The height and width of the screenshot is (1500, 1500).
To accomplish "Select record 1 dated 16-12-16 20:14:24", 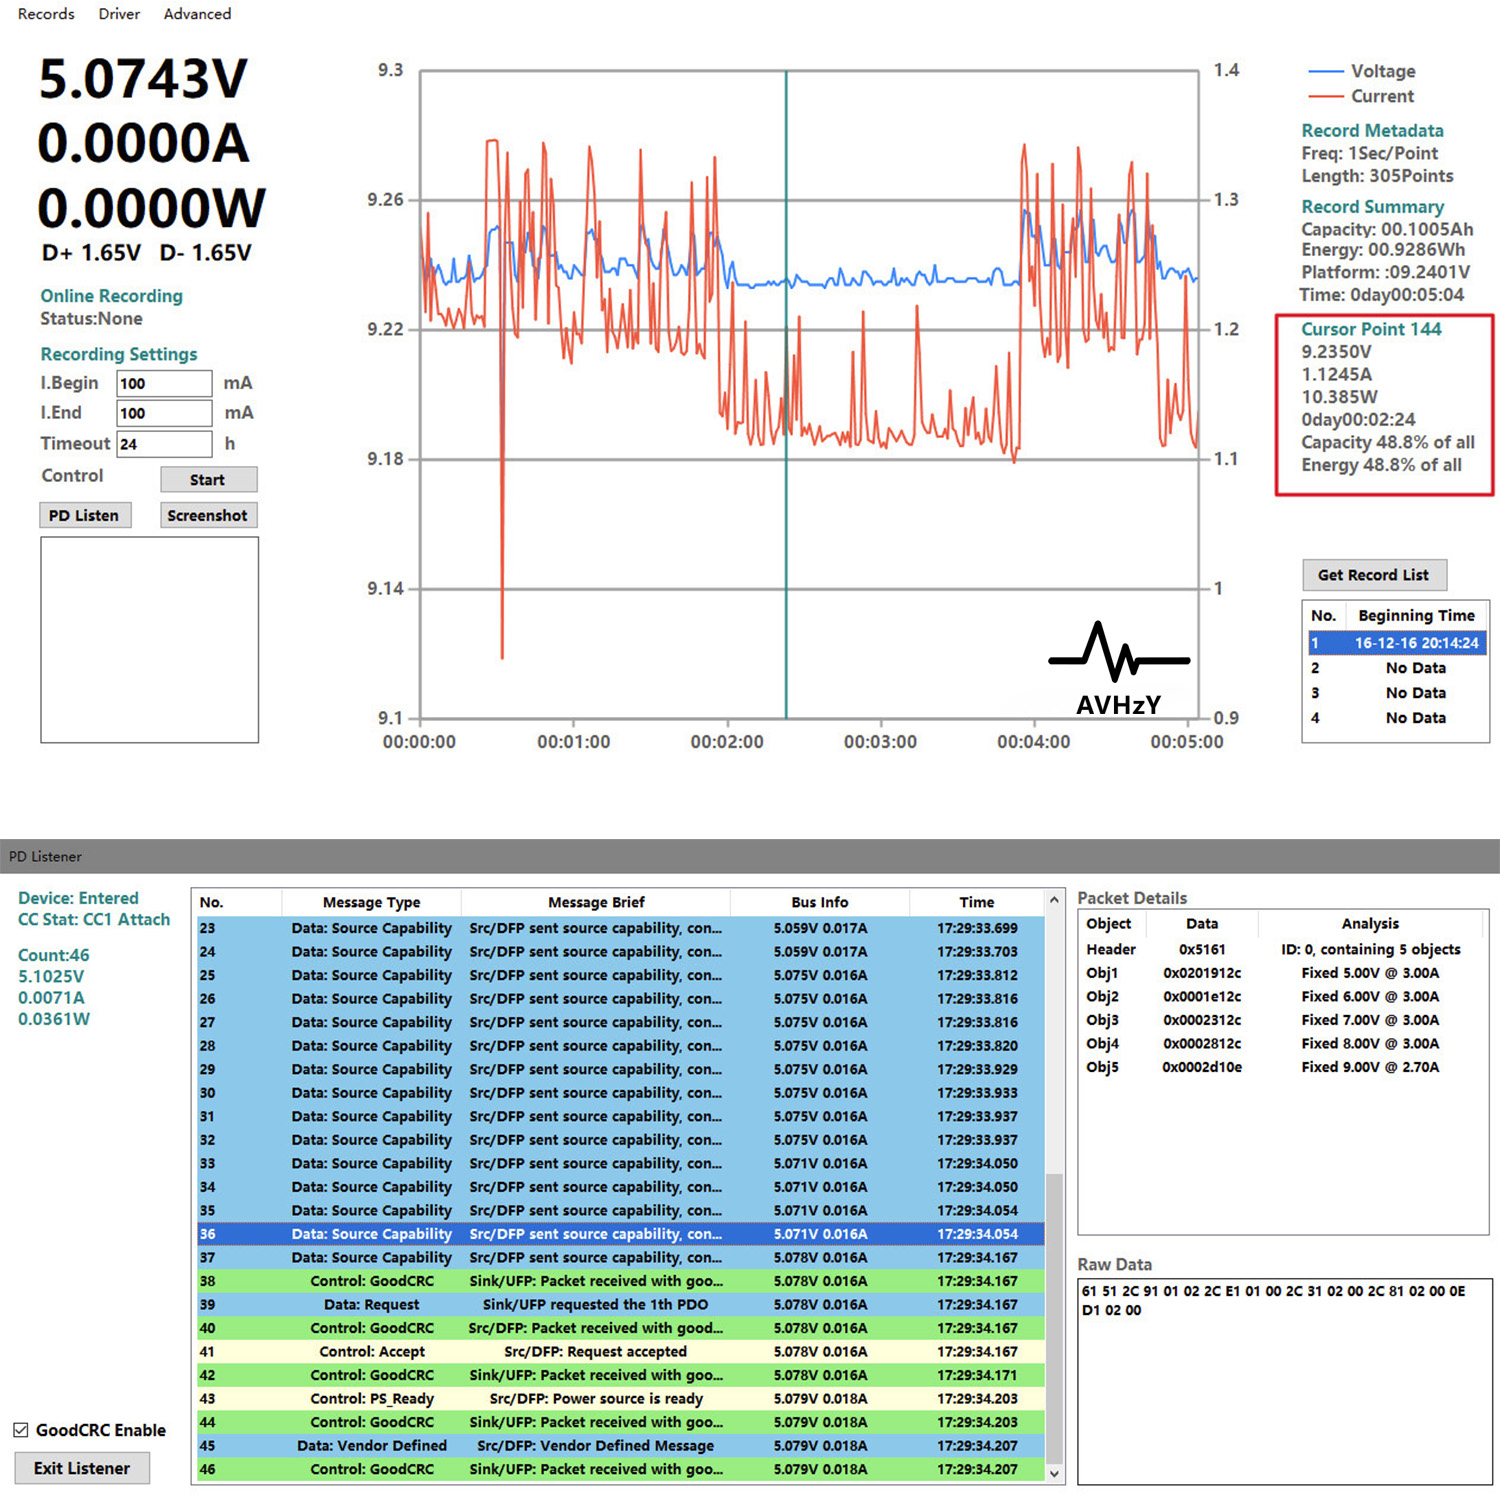I will pyautogui.click(x=1397, y=643).
